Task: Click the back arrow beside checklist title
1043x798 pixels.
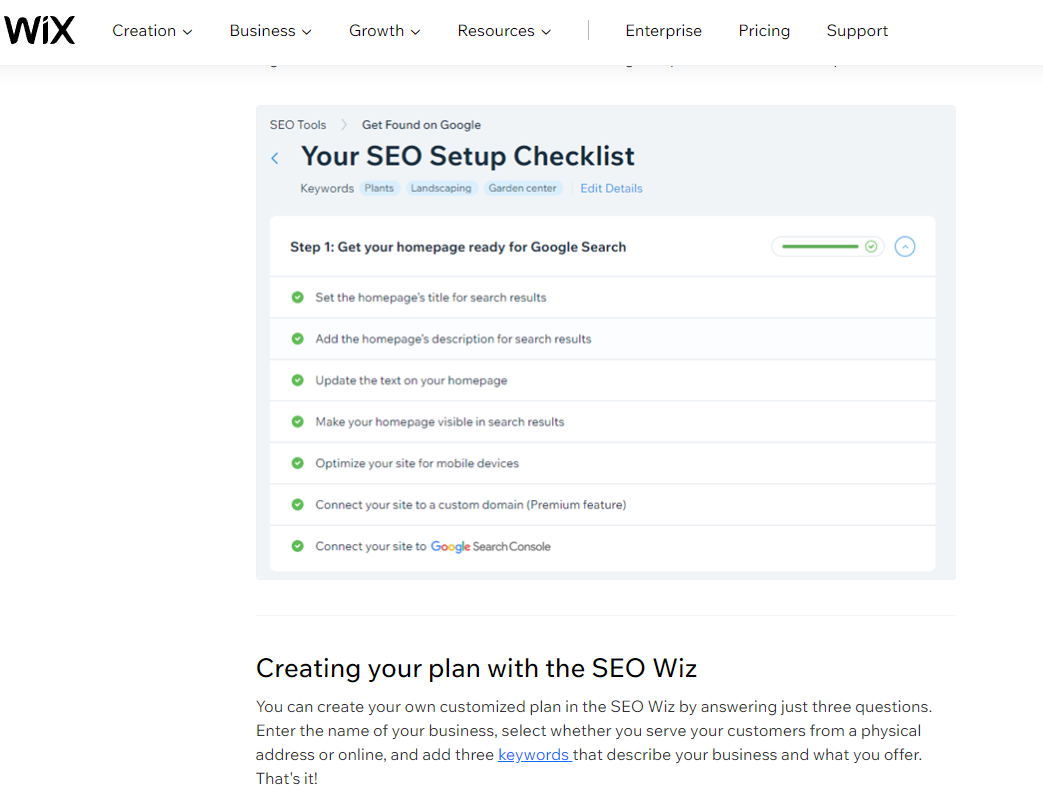Action: click(x=275, y=158)
